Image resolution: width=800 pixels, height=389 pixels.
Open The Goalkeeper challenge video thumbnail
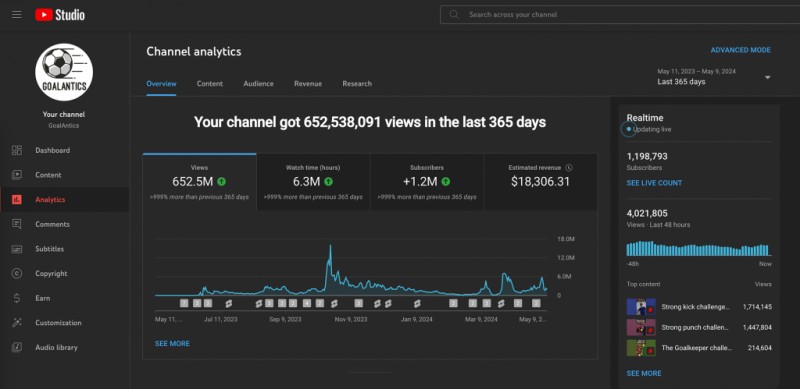641,348
